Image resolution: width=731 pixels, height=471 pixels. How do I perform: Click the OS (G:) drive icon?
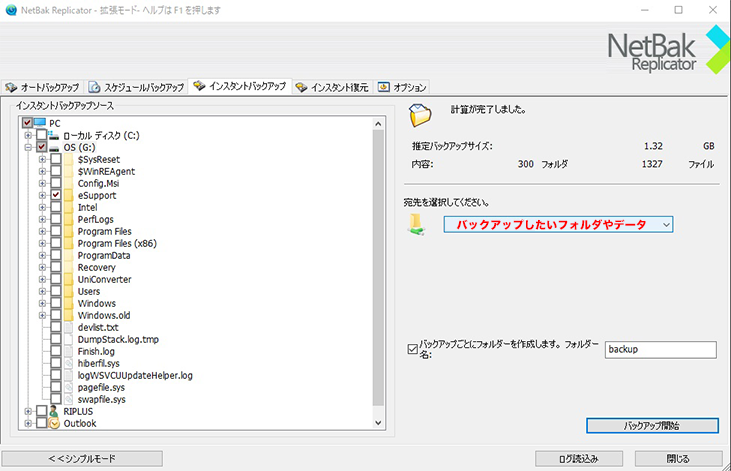point(55,148)
